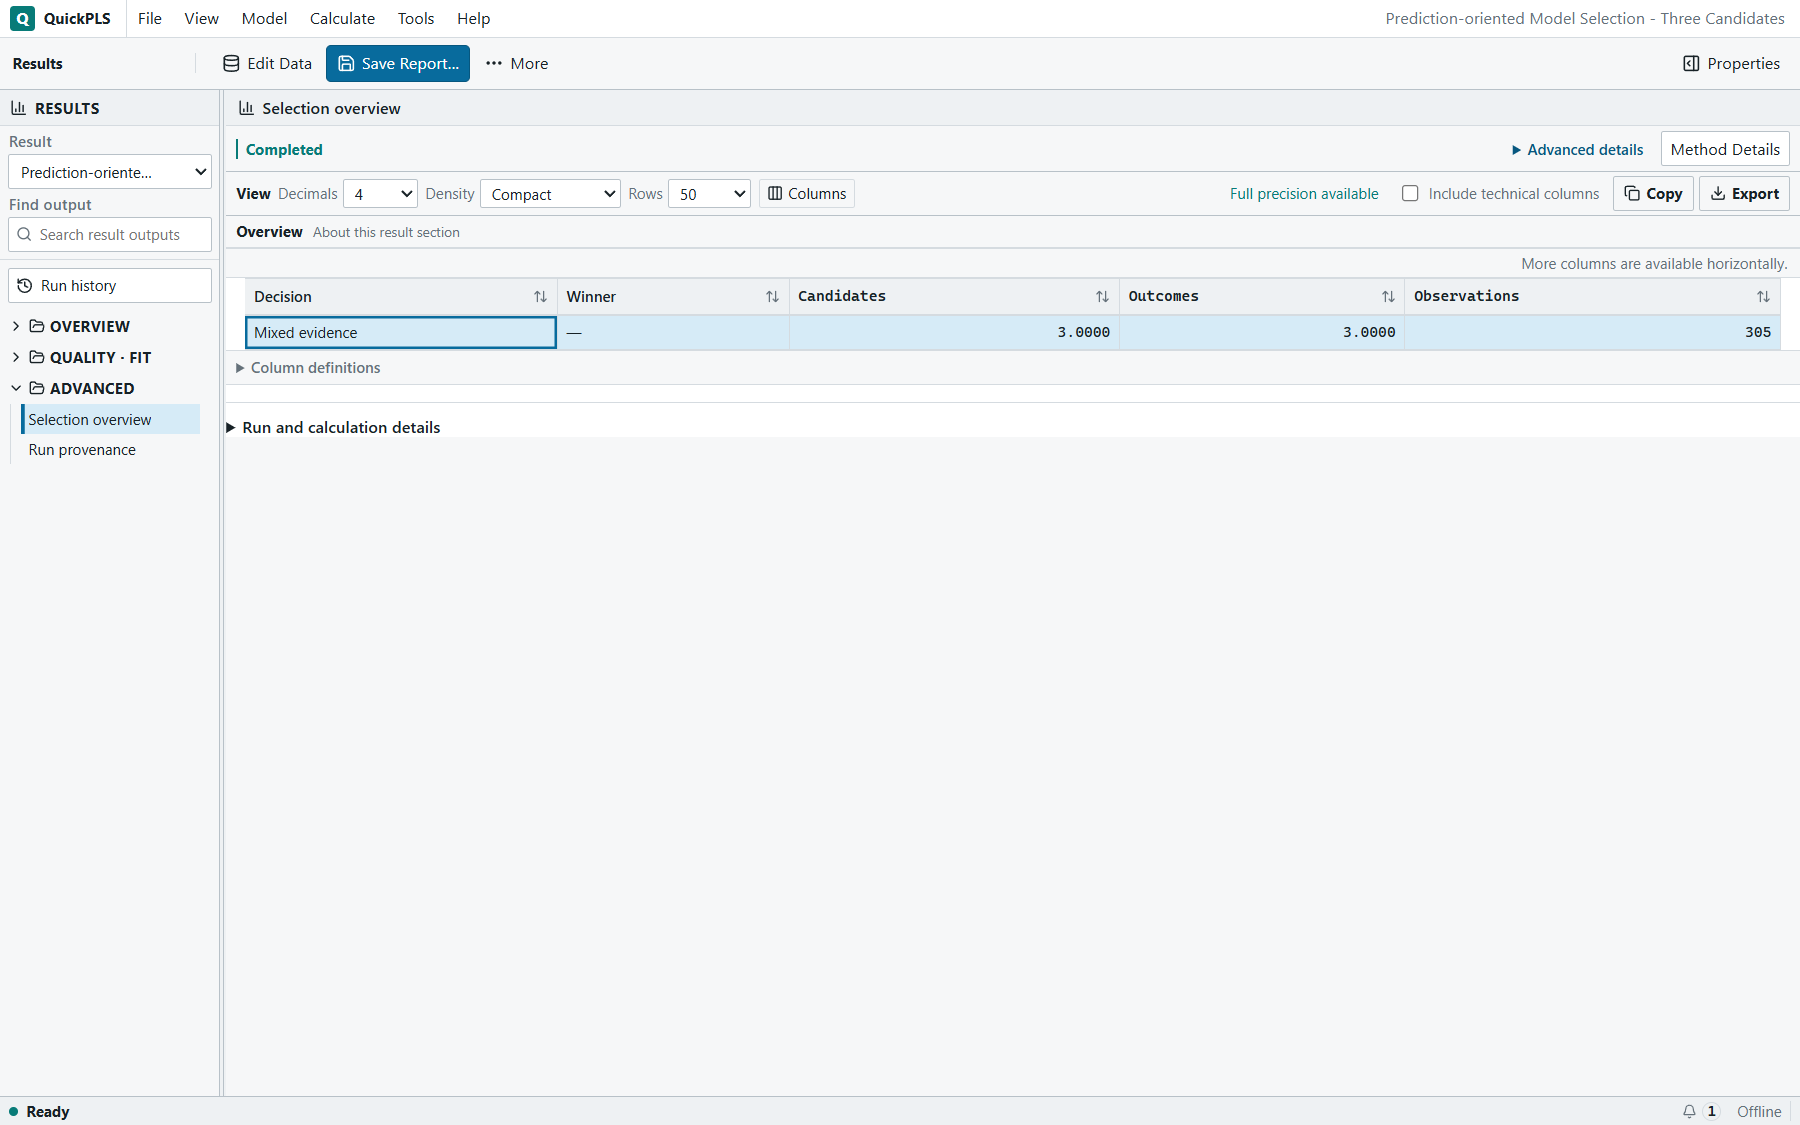Click Outcomes value 3.0000
This screenshot has width=1800, height=1125.
pos(1369,332)
